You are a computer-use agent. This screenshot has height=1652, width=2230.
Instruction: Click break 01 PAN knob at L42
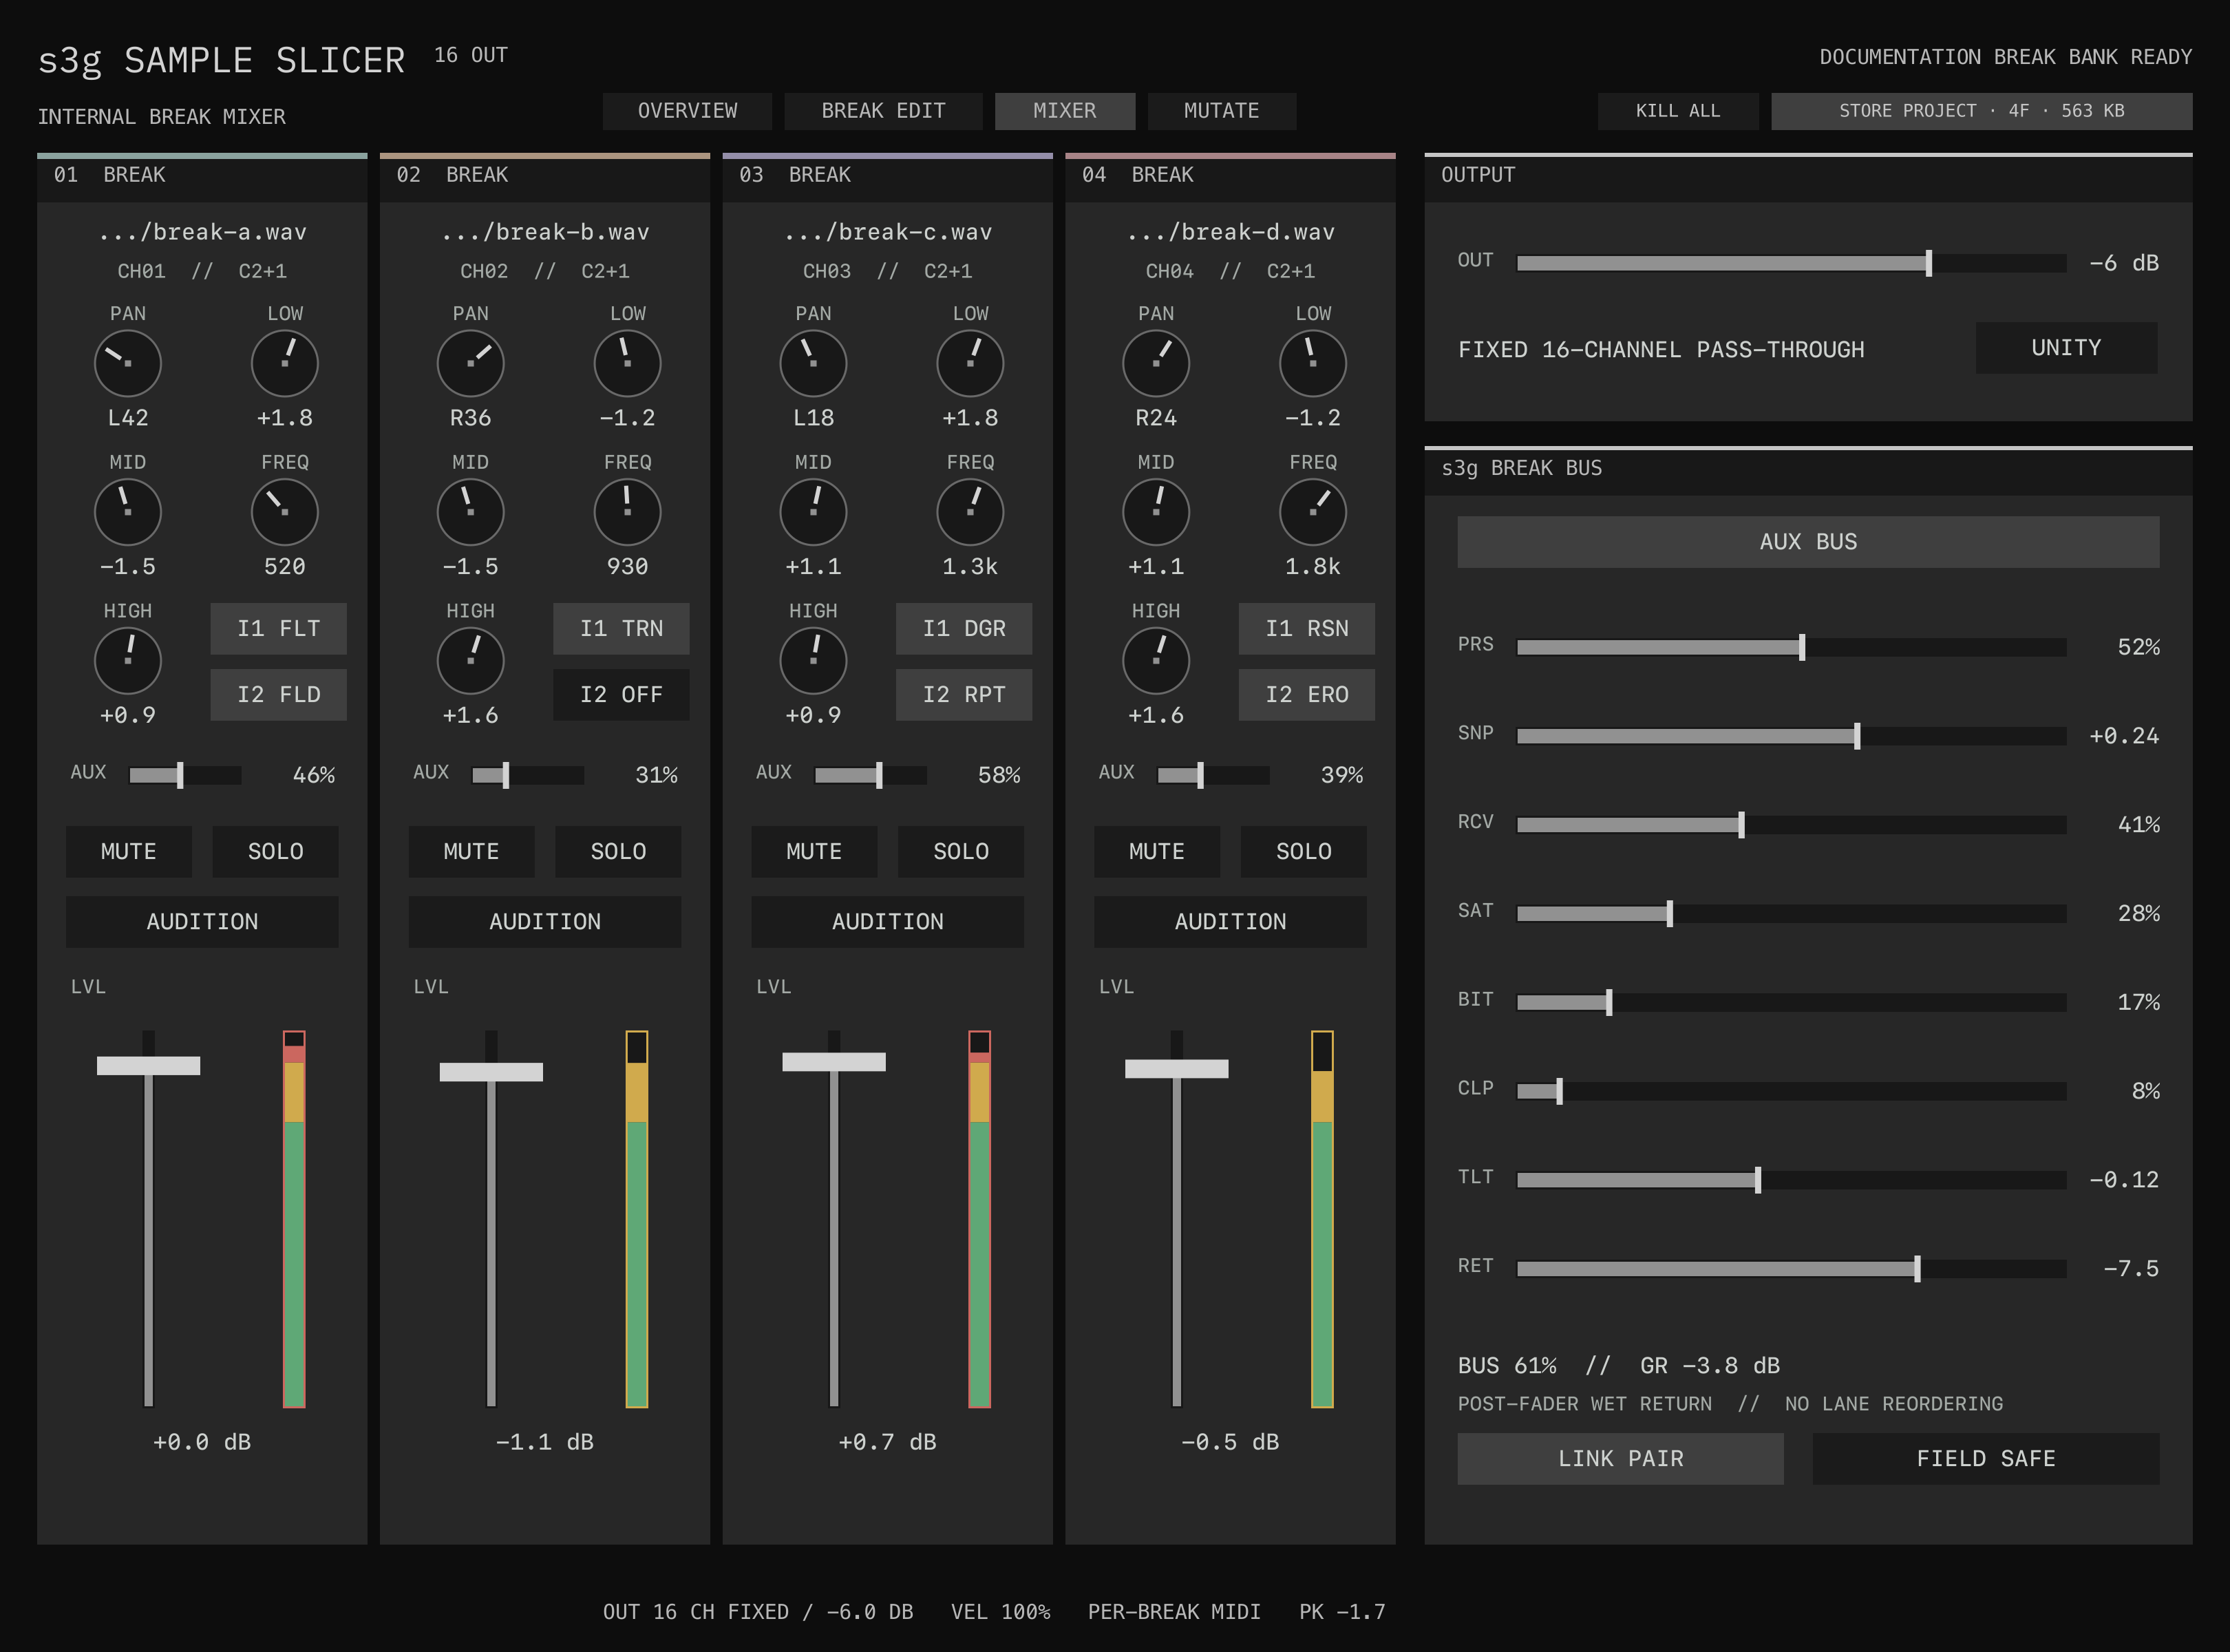[x=128, y=363]
